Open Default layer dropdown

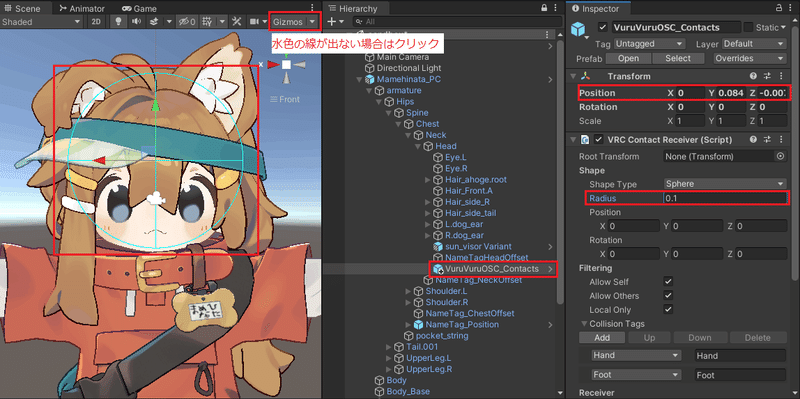[x=754, y=44]
